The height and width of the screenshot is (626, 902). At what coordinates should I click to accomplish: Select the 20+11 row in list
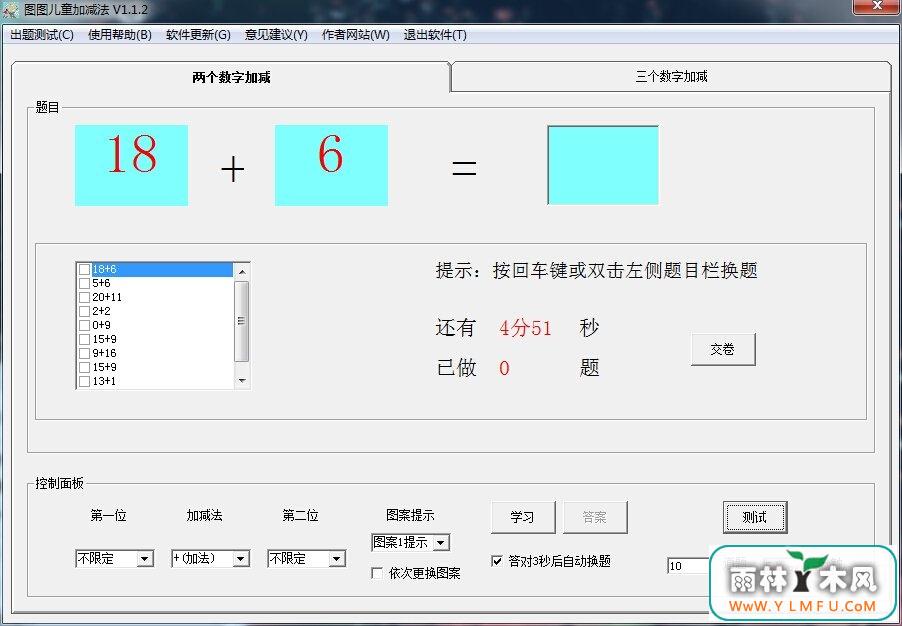[155, 297]
